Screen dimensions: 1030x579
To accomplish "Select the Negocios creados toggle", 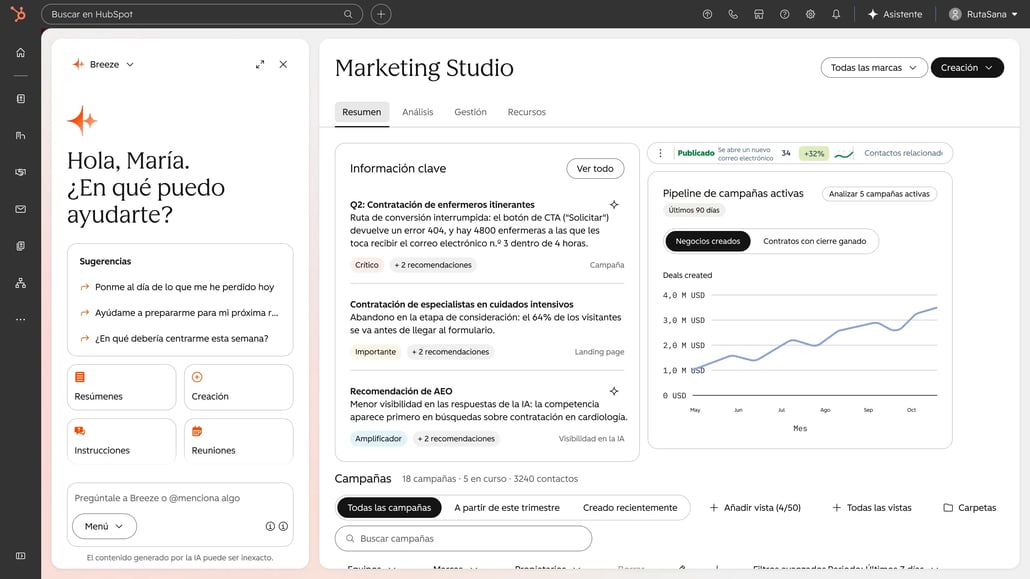I will click(707, 241).
